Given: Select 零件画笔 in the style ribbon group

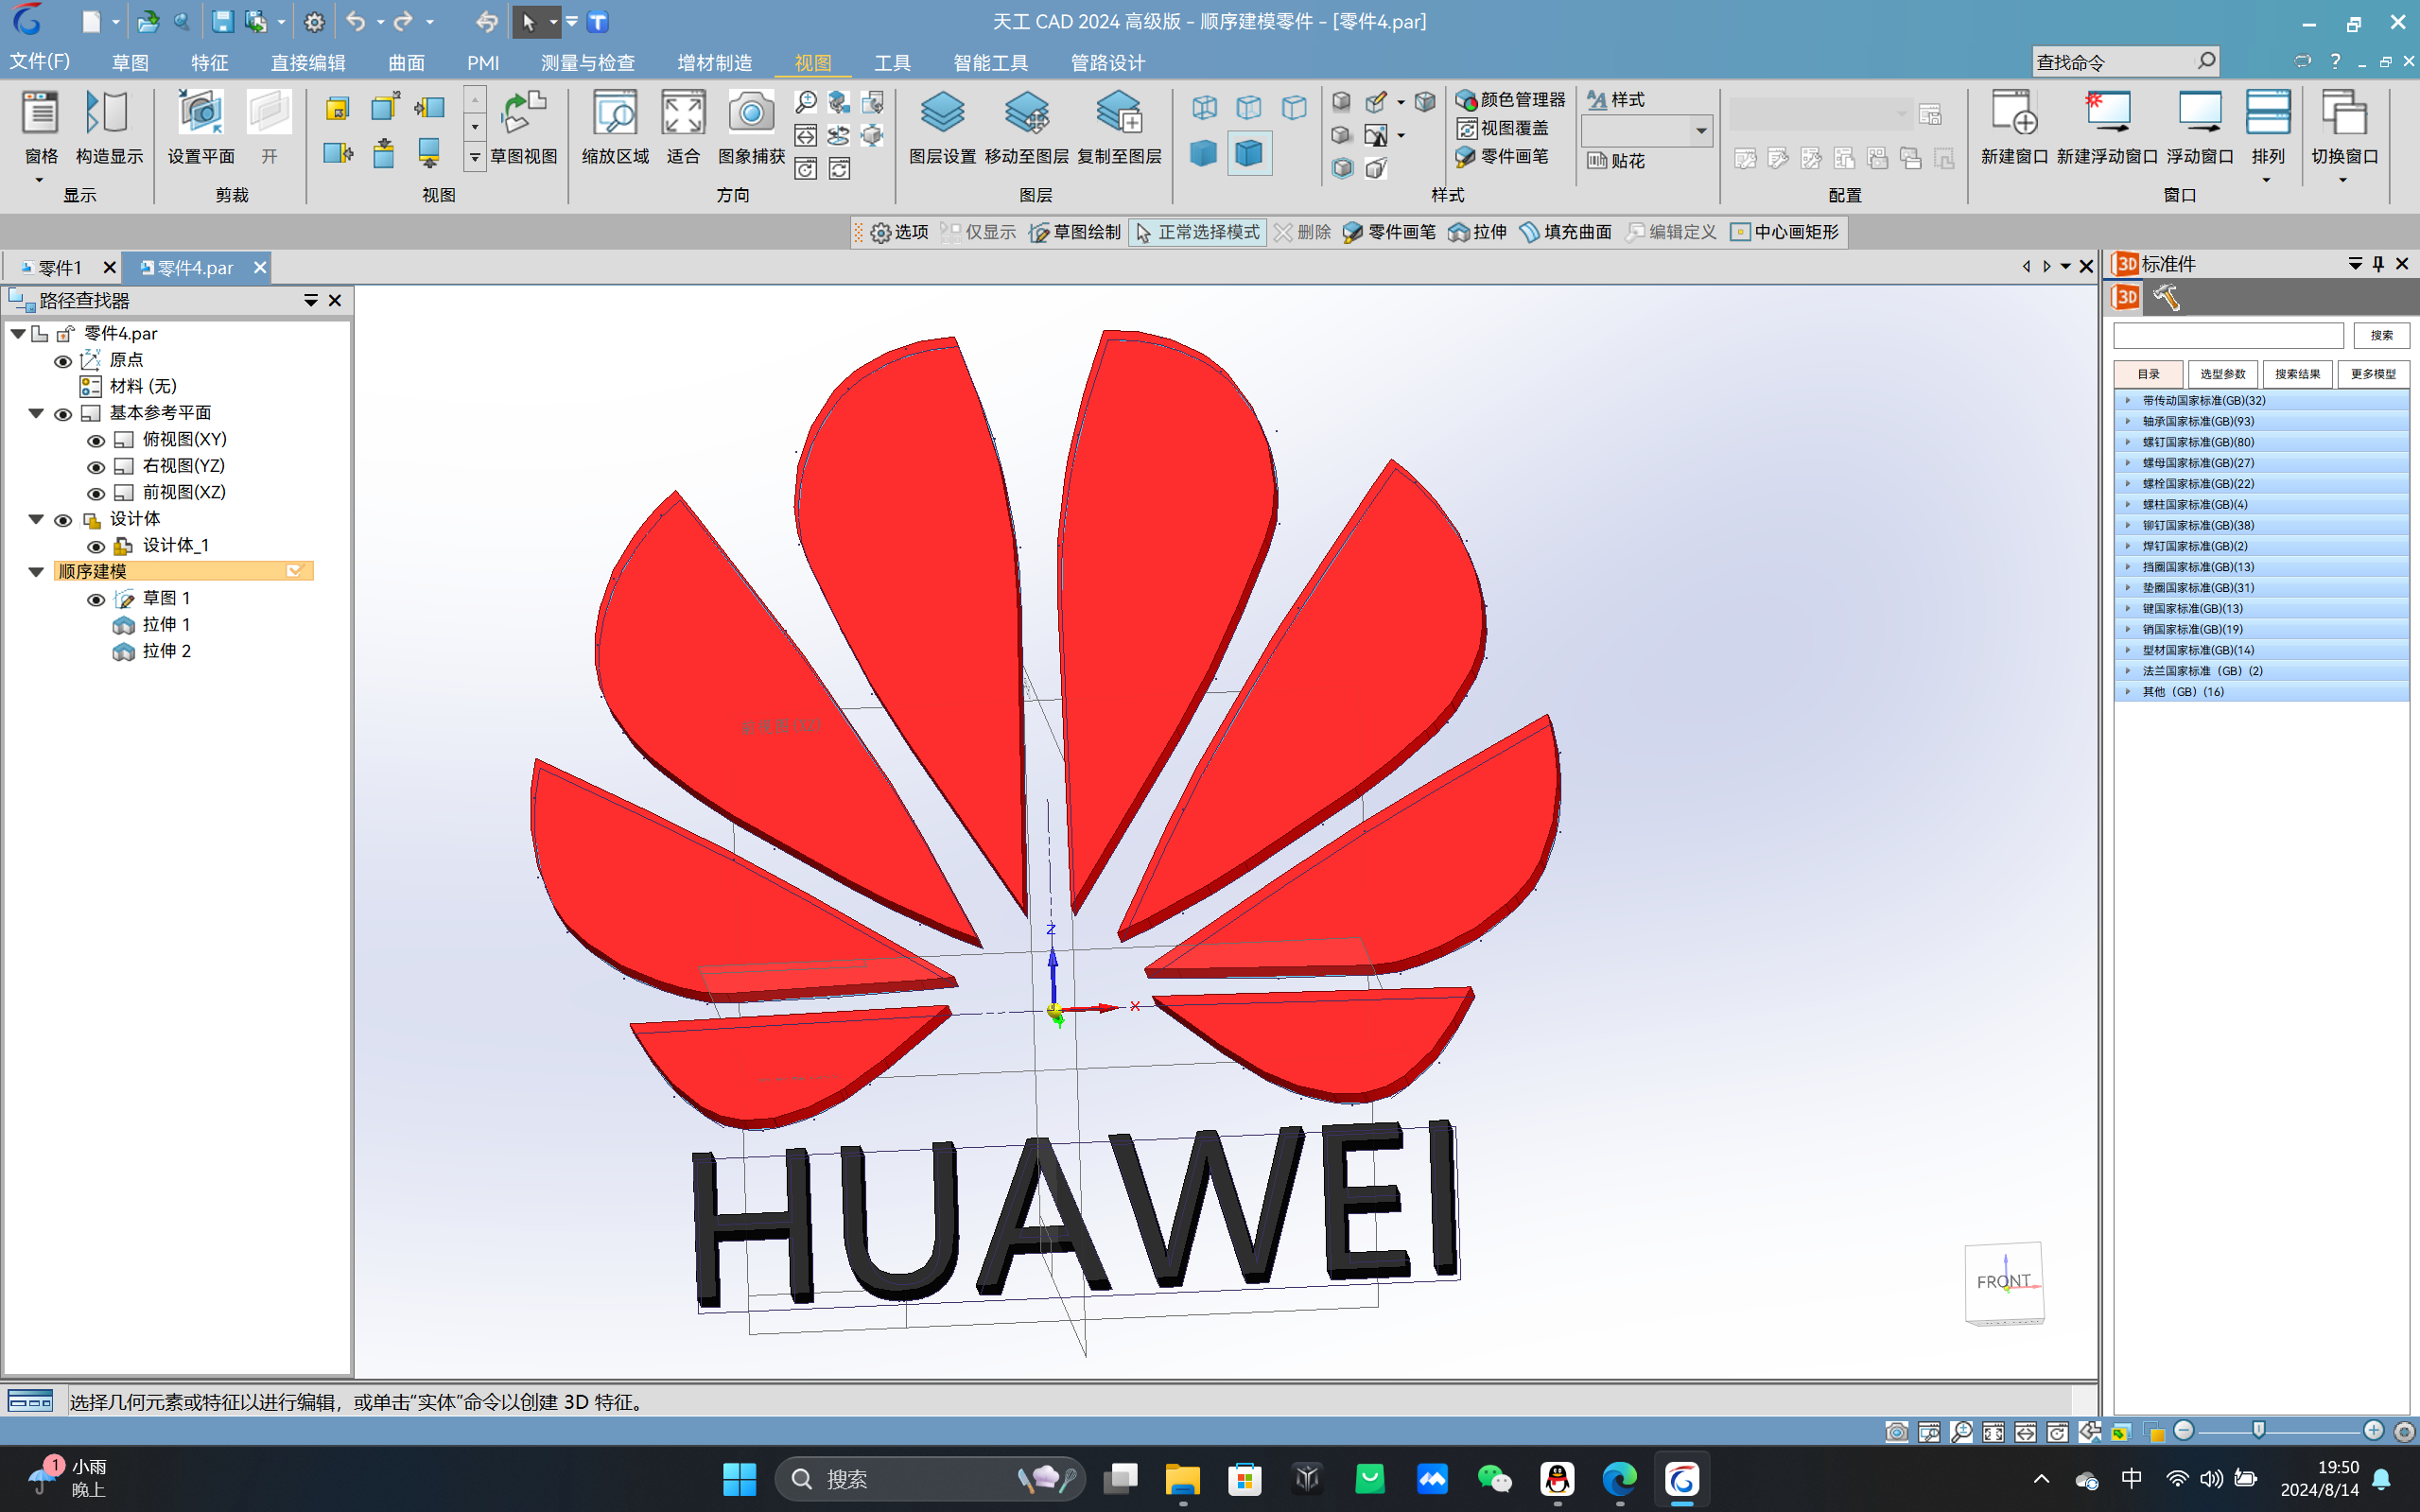Looking at the screenshot, I should pyautogui.click(x=1502, y=156).
